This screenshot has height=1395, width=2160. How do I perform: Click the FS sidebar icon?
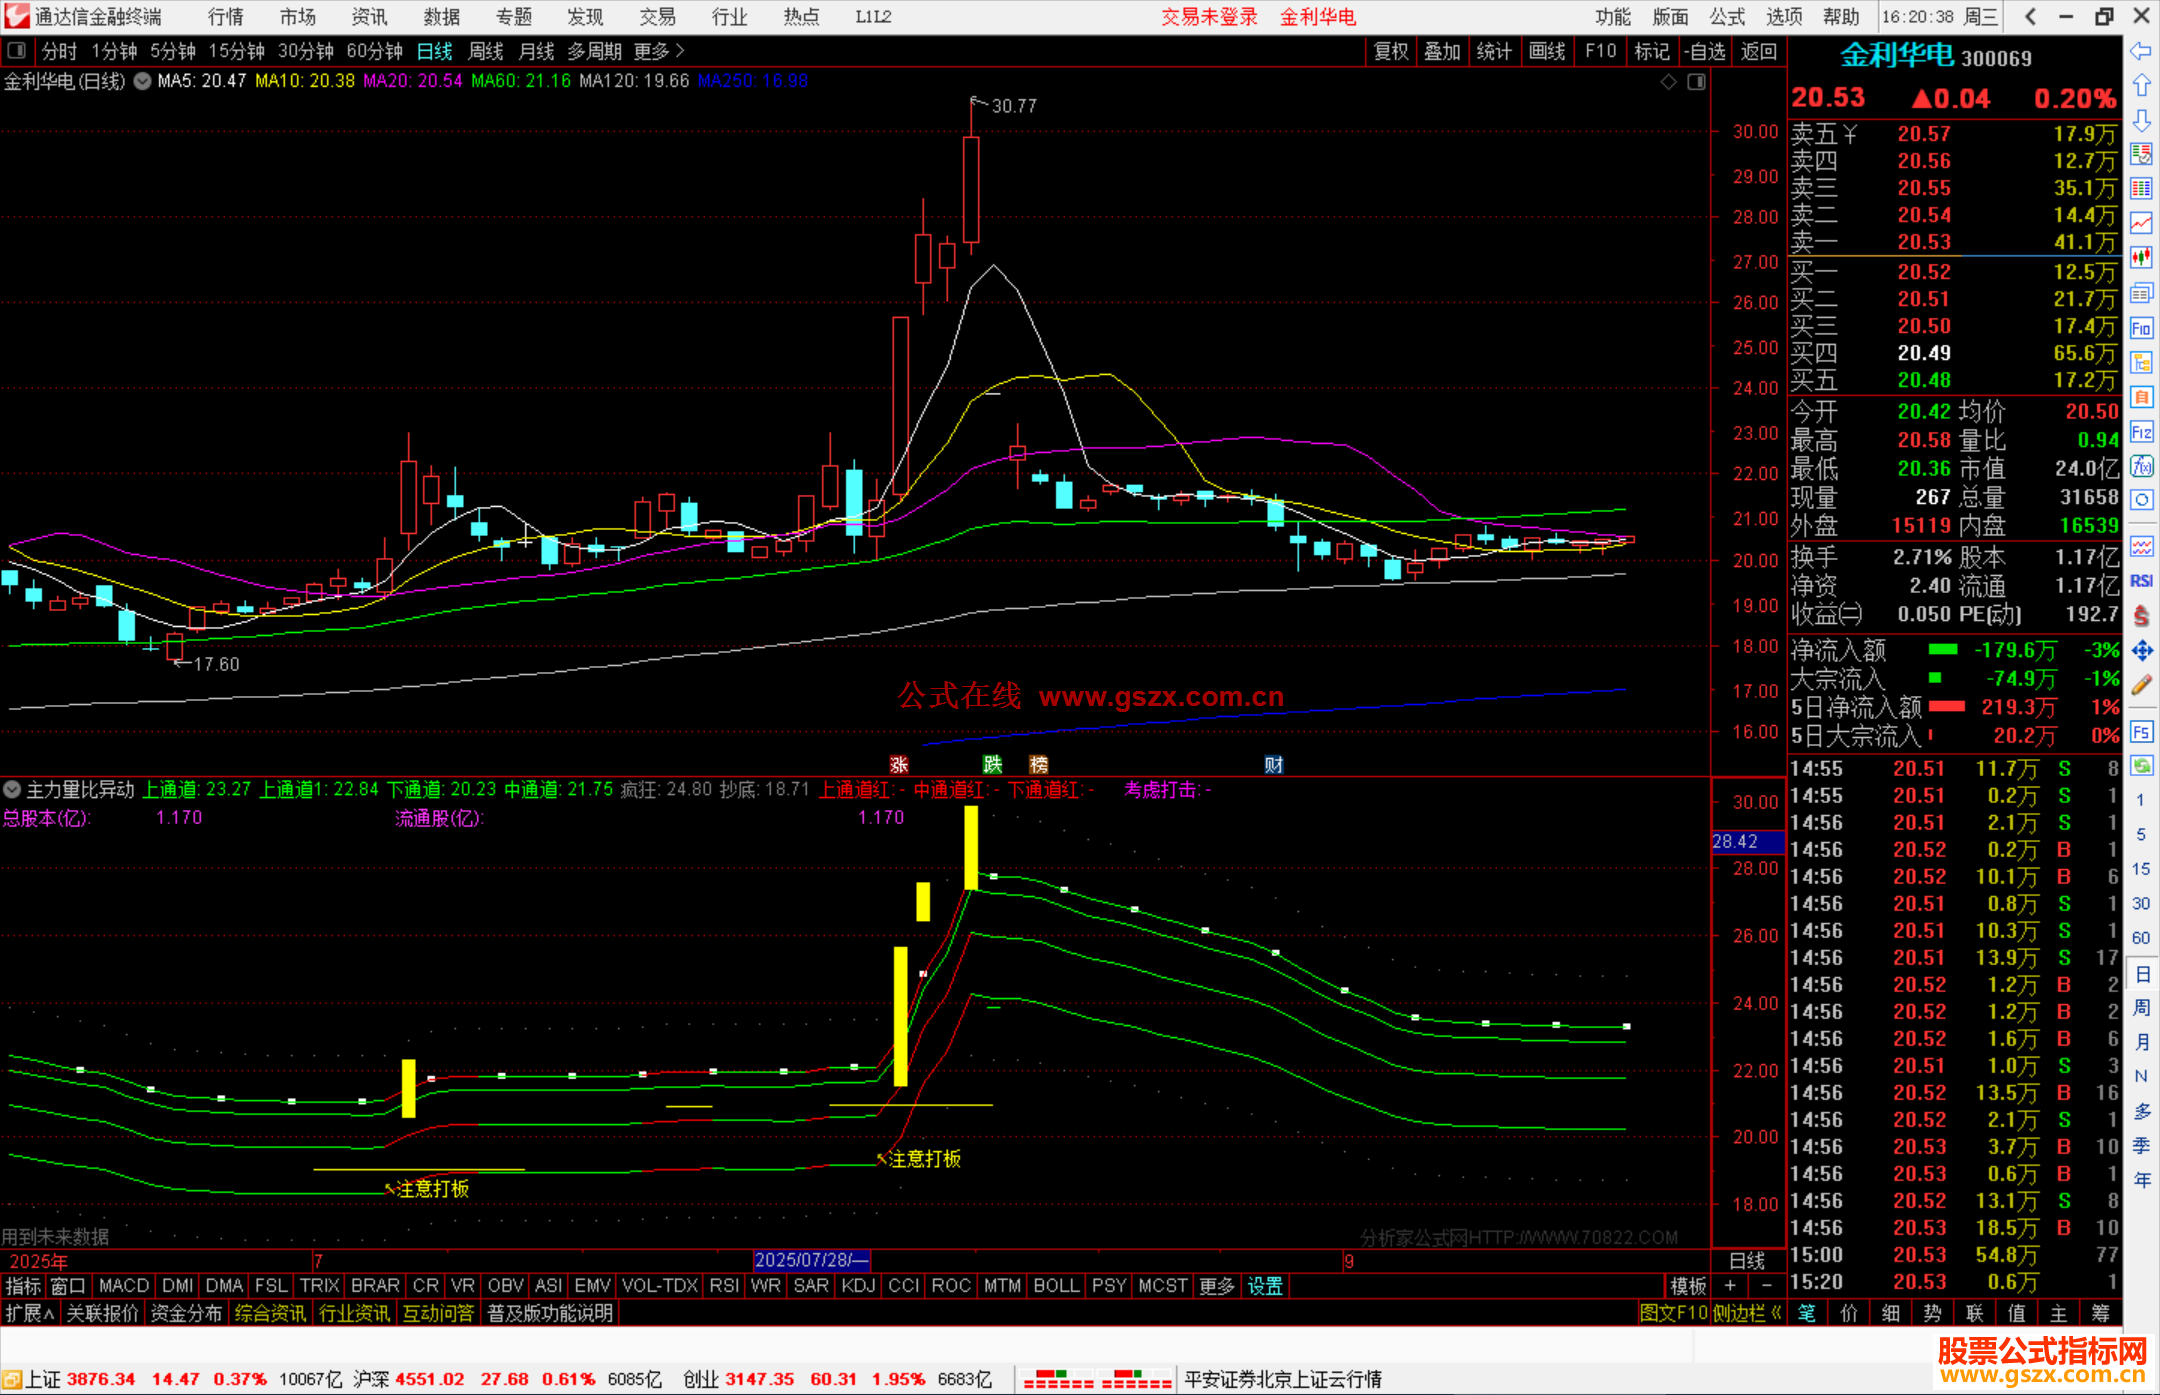coord(2141,732)
